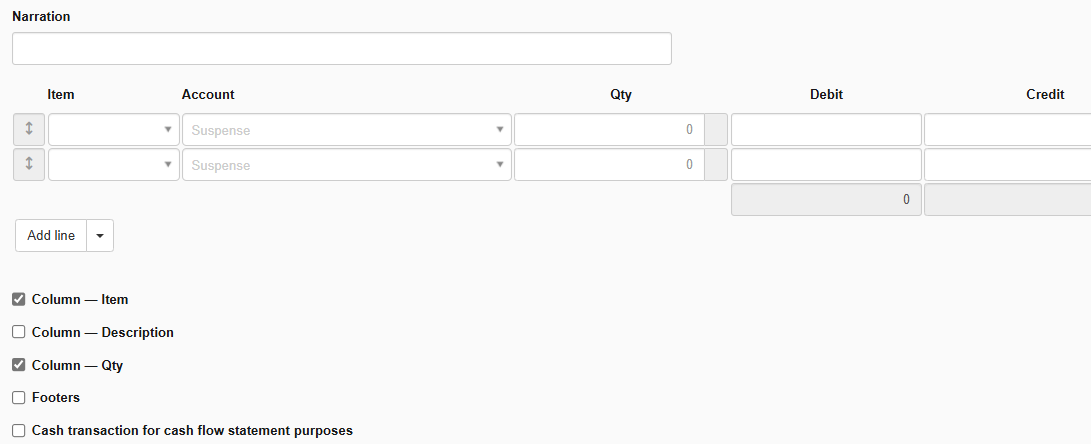Click the first row's Credit field
Image resolution: width=1091 pixels, height=444 pixels.
[x=1007, y=129]
